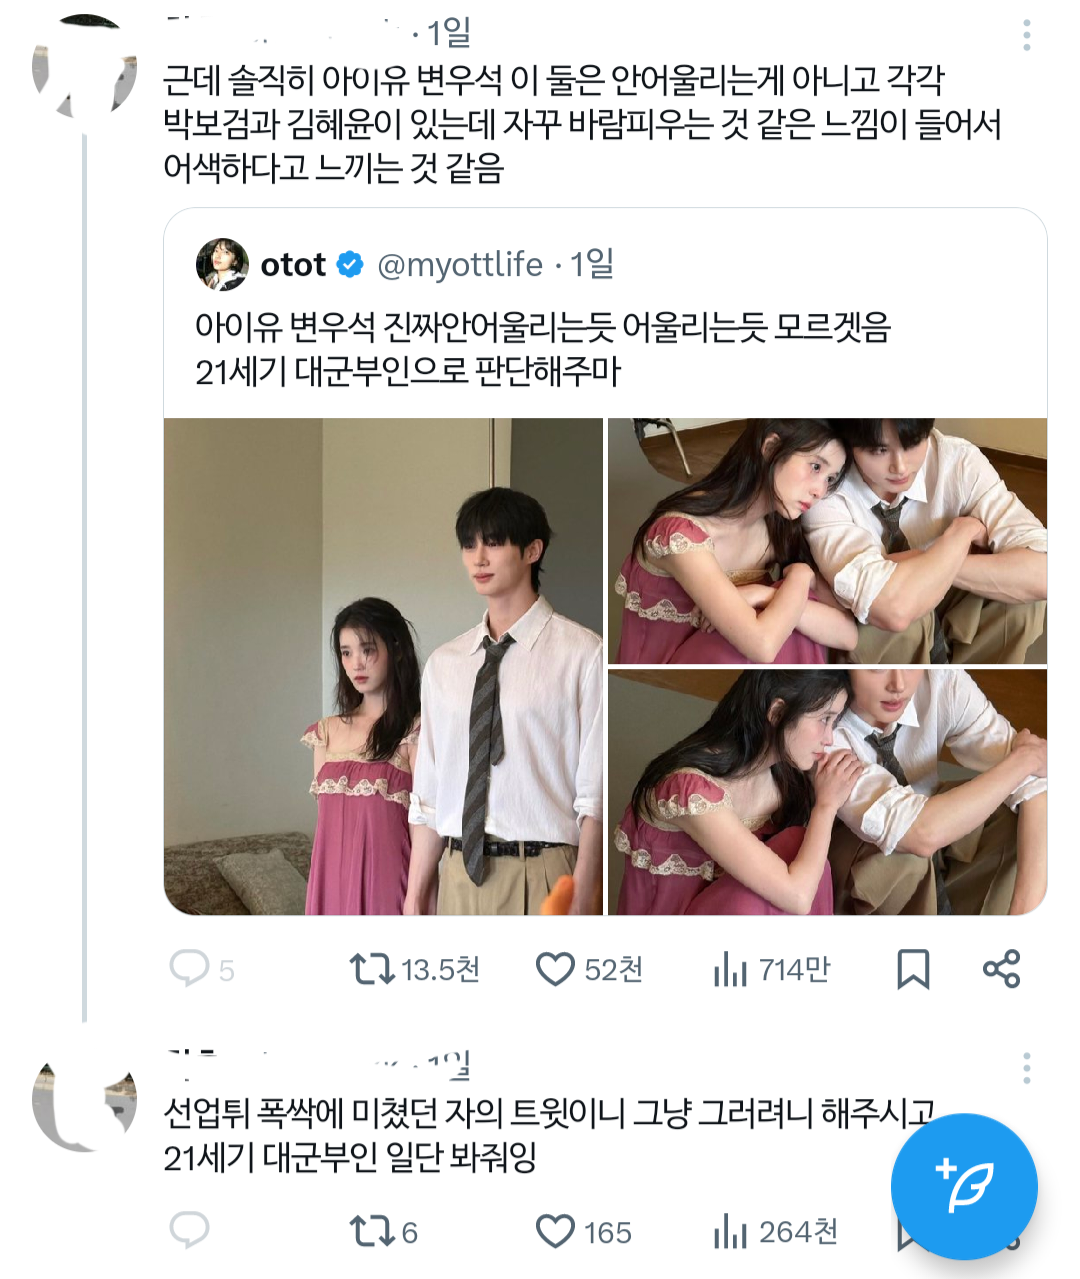Reply to the second tweet
The height and width of the screenshot is (1279, 1080).
tap(189, 1231)
